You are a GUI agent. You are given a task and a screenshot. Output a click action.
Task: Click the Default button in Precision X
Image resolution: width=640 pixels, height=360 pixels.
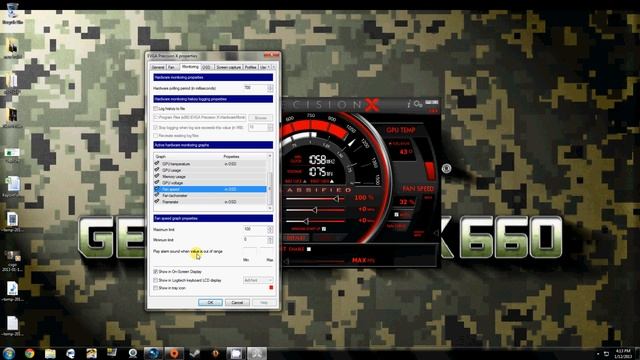(x=297, y=238)
